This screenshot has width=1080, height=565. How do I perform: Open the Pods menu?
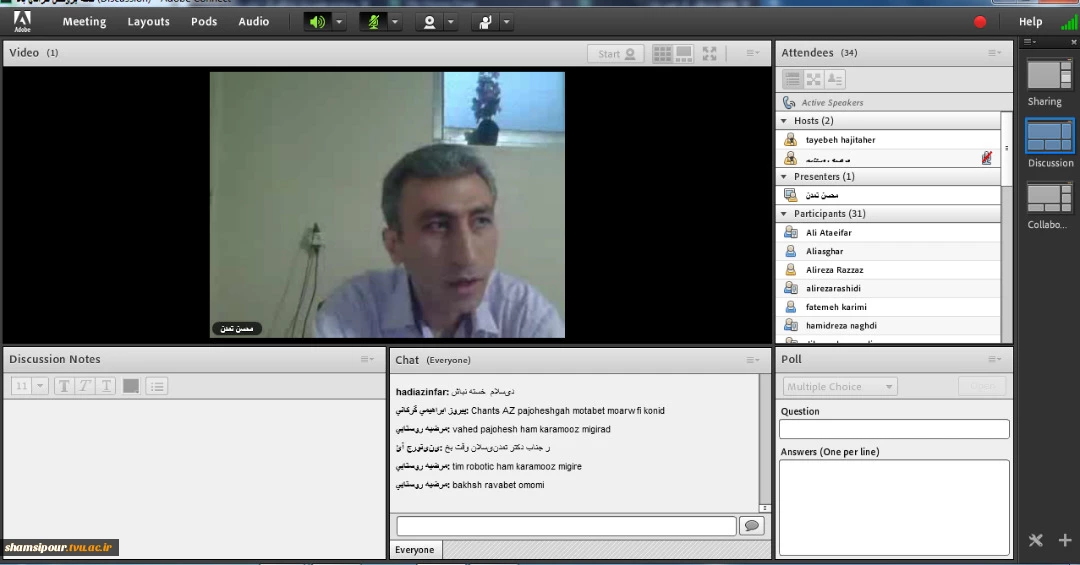point(204,21)
